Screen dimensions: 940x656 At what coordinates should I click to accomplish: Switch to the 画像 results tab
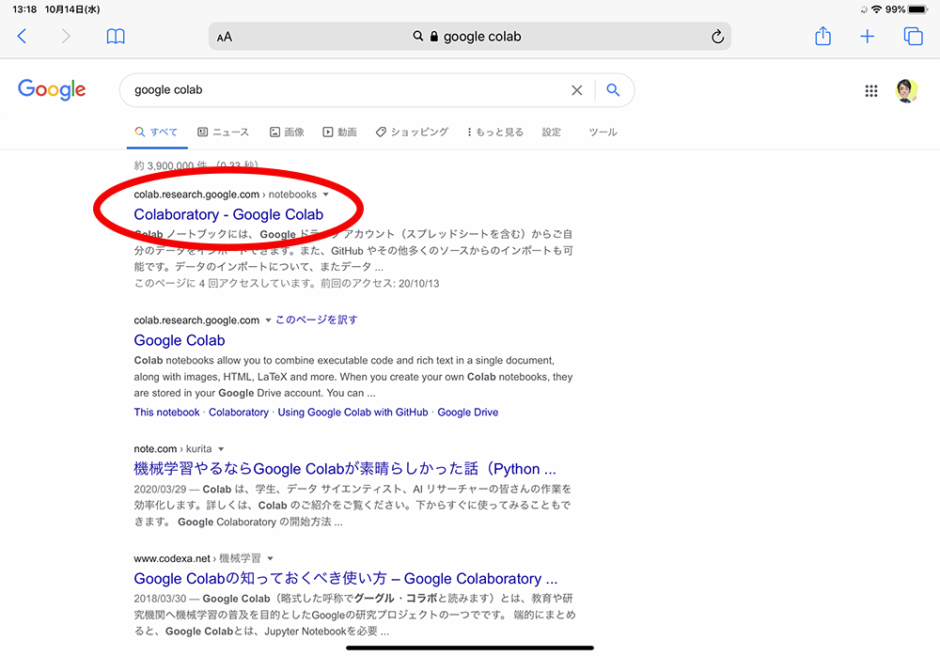click(x=287, y=131)
